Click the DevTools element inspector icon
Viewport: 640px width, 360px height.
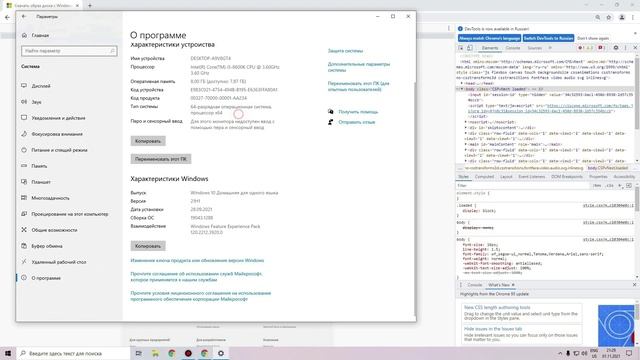461,48
